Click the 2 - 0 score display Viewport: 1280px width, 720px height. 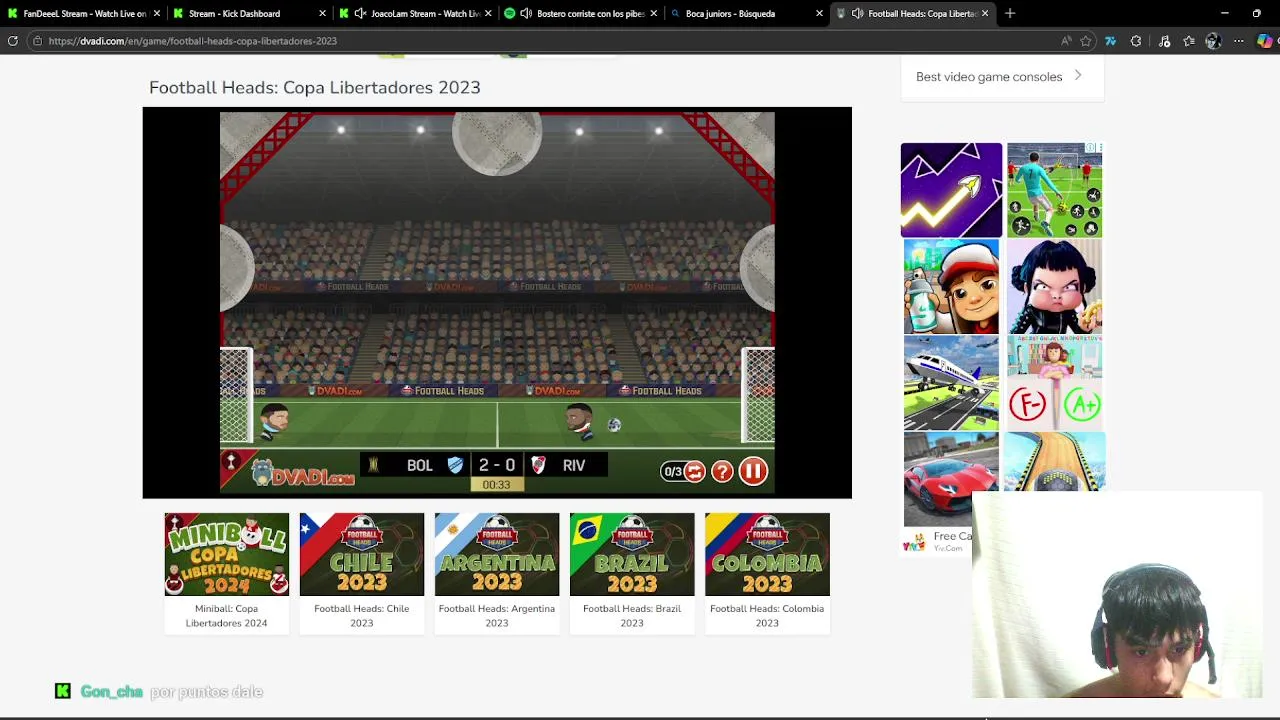[x=497, y=465]
